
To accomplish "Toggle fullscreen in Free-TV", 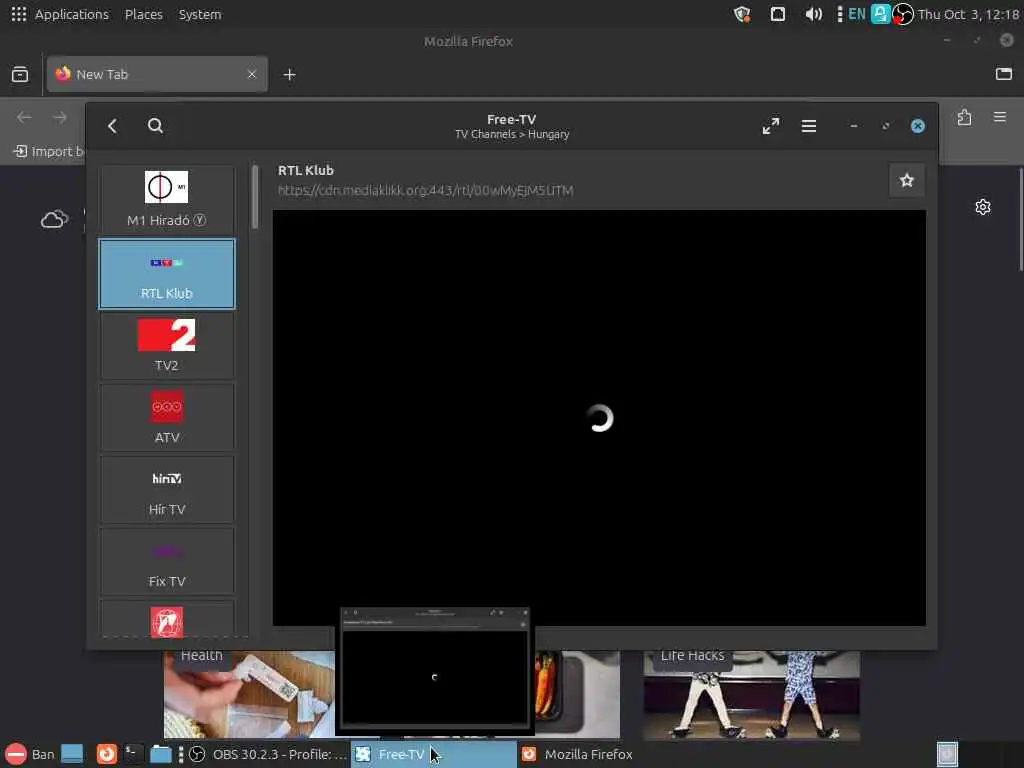I will [x=771, y=126].
